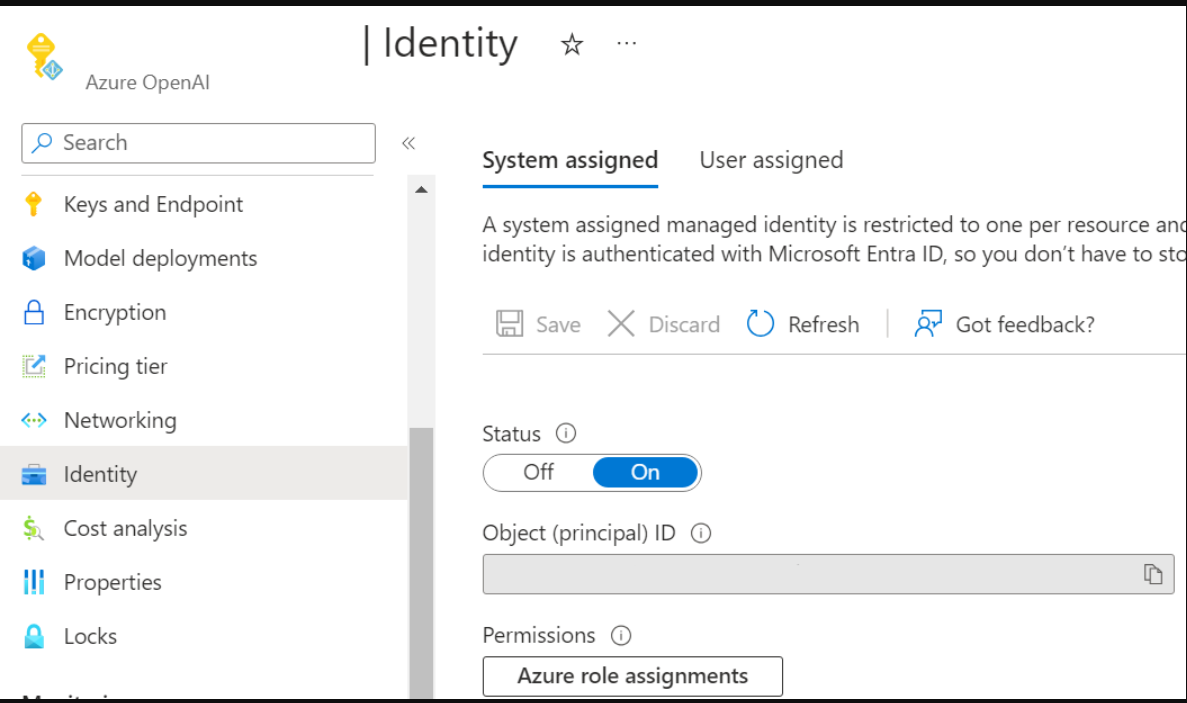Click the Refresh icon in the toolbar
This screenshot has height=703, width=1187.
761,324
